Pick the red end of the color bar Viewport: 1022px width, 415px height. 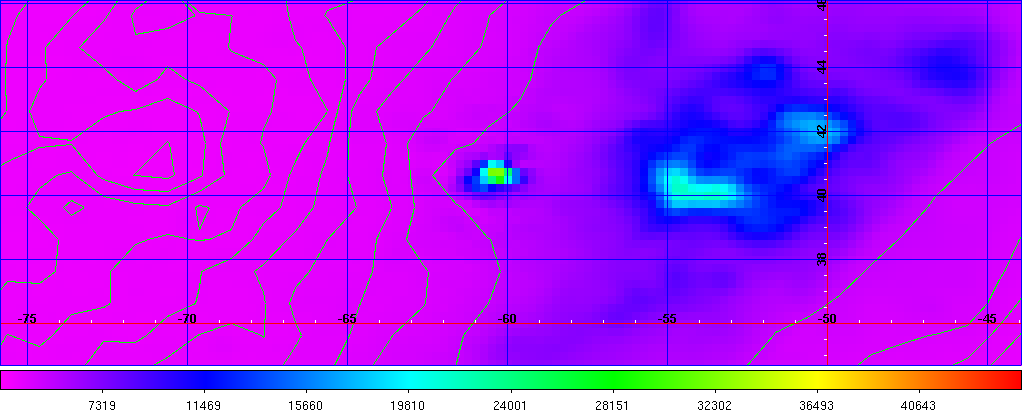click(1010, 380)
